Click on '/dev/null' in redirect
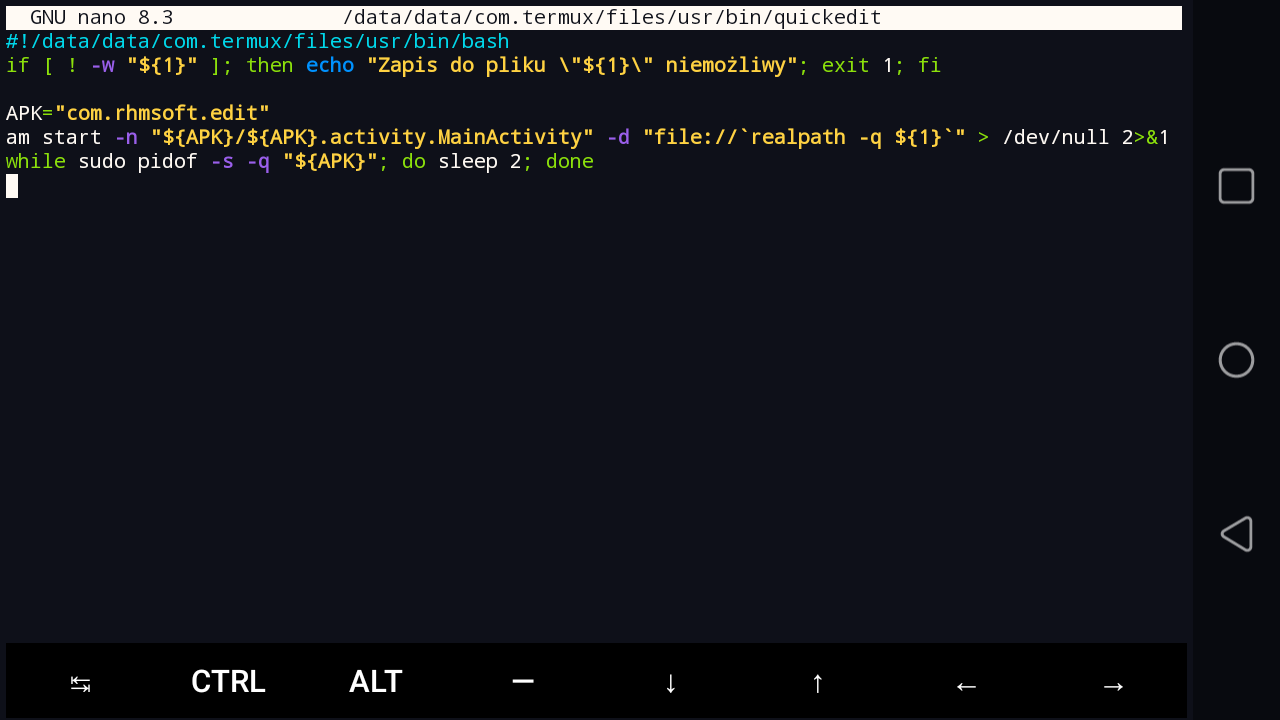This screenshot has width=1280, height=720. point(1055,137)
